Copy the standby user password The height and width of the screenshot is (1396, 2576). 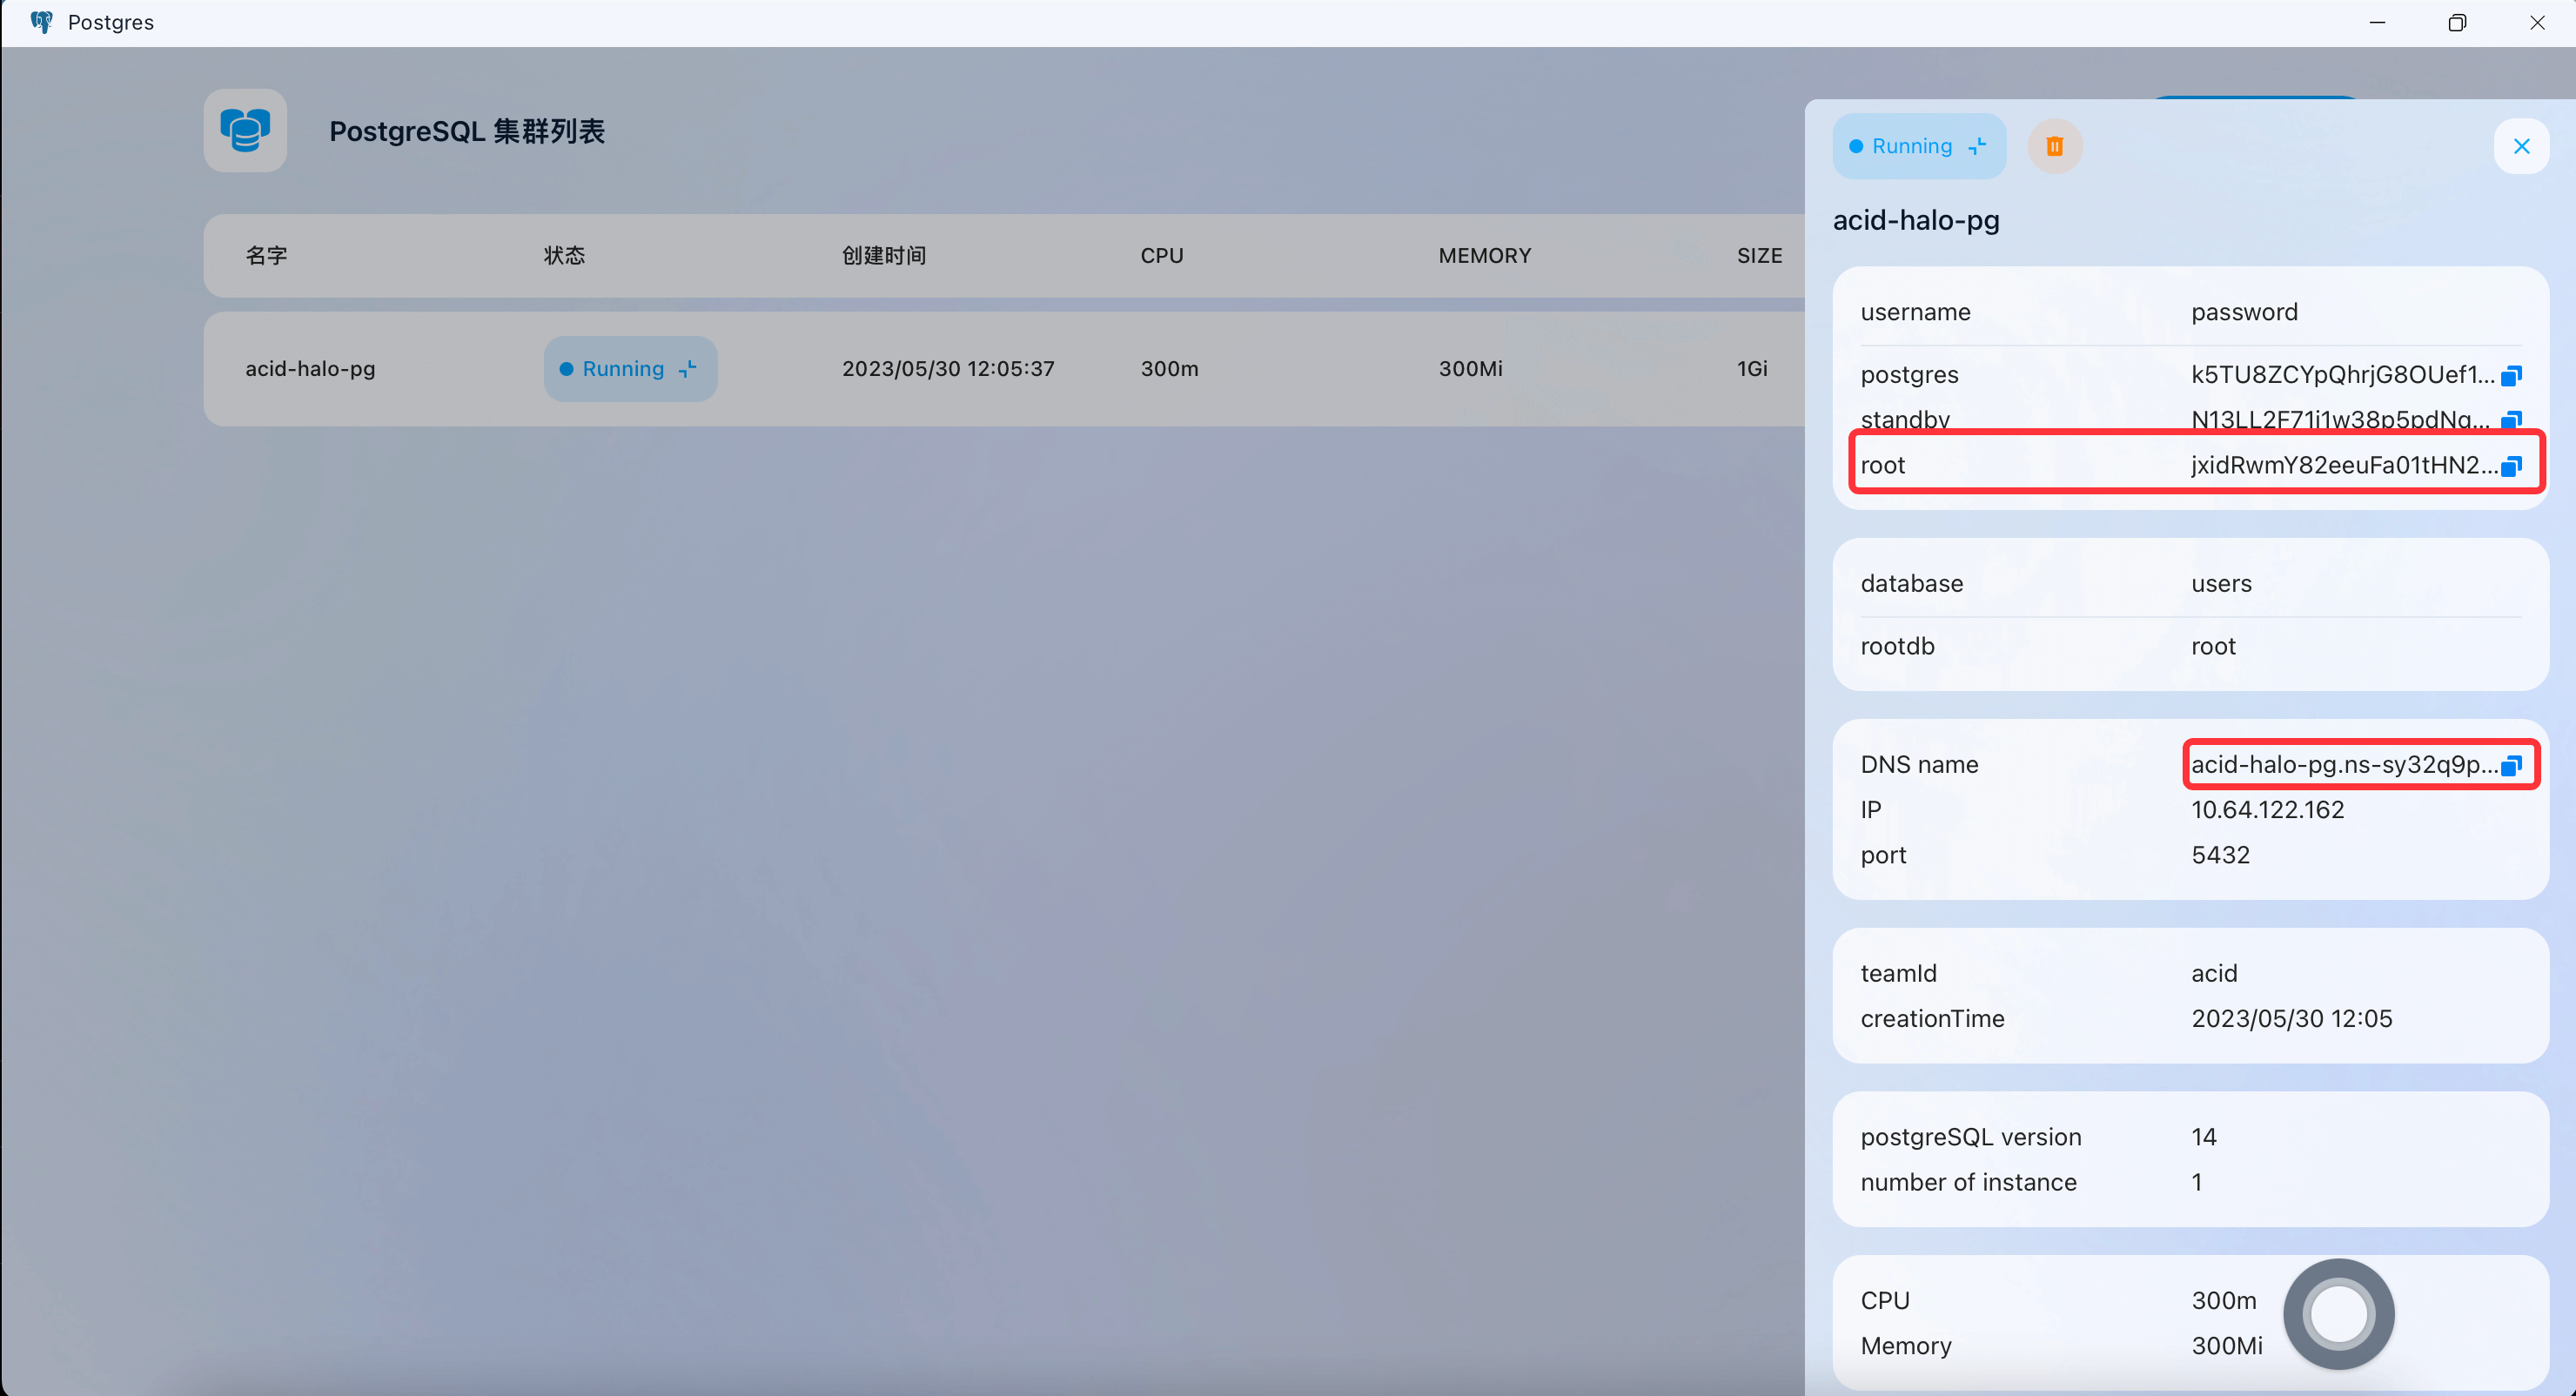(x=2511, y=420)
